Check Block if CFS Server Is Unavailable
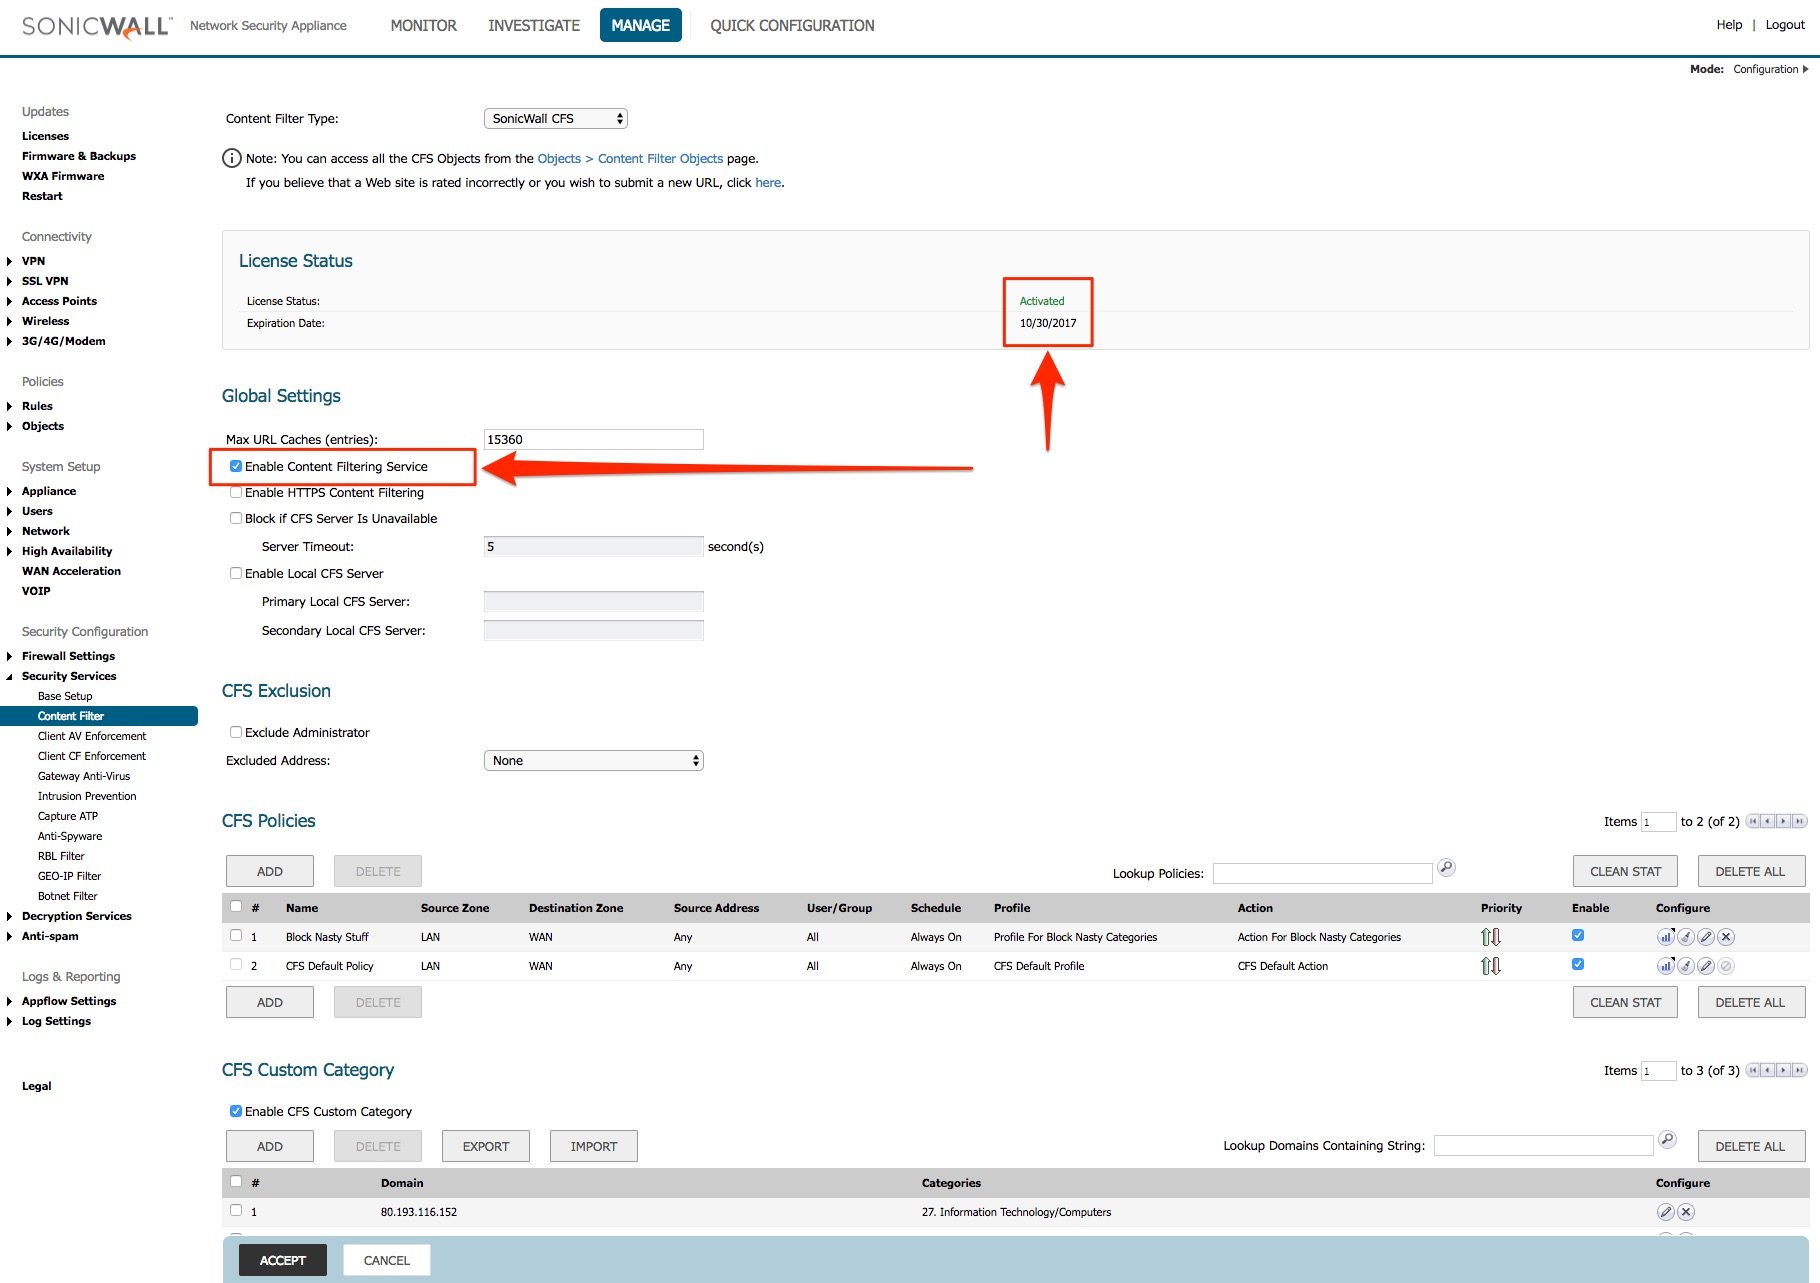 tap(236, 518)
